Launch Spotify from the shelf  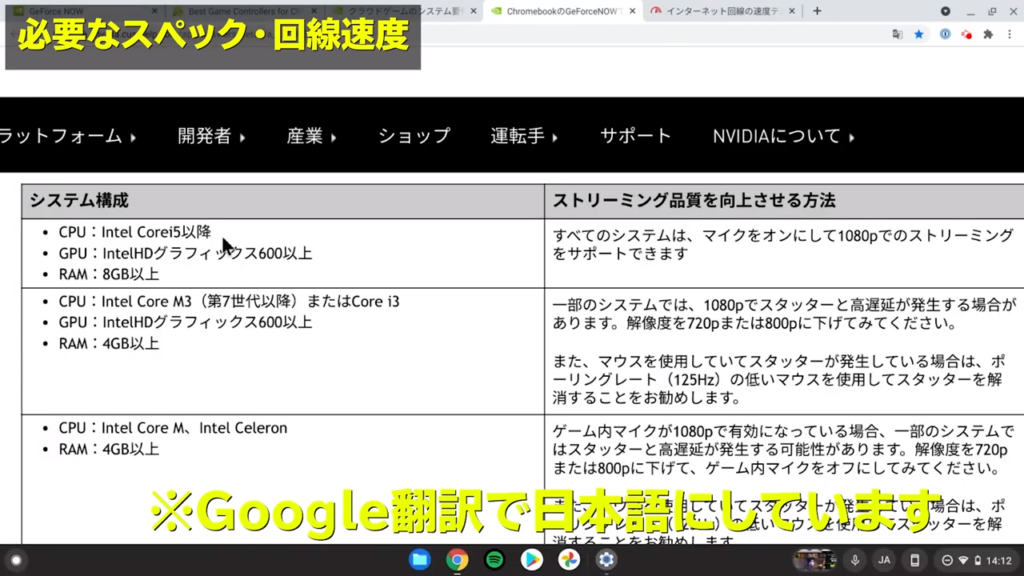click(x=494, y=559)
